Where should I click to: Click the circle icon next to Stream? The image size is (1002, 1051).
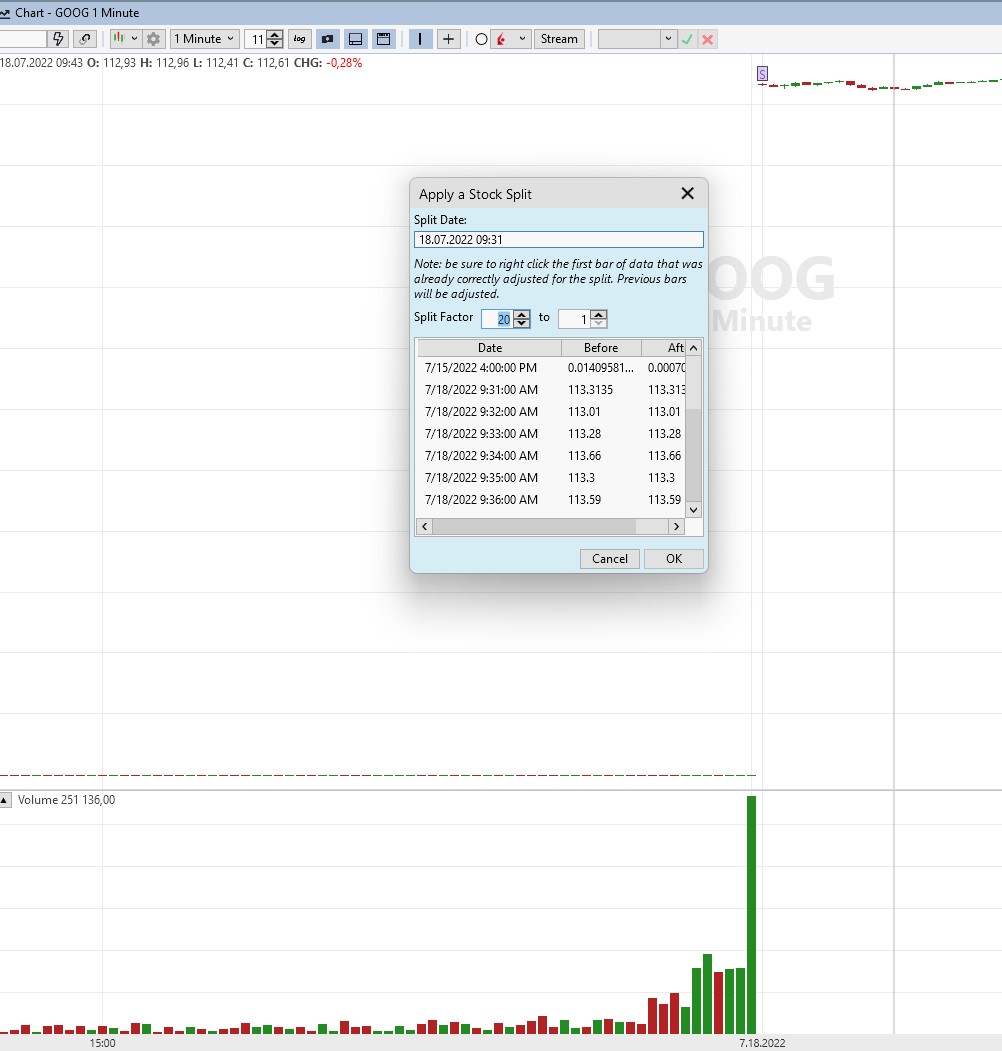pyautogui.click(x=481, y=39)
